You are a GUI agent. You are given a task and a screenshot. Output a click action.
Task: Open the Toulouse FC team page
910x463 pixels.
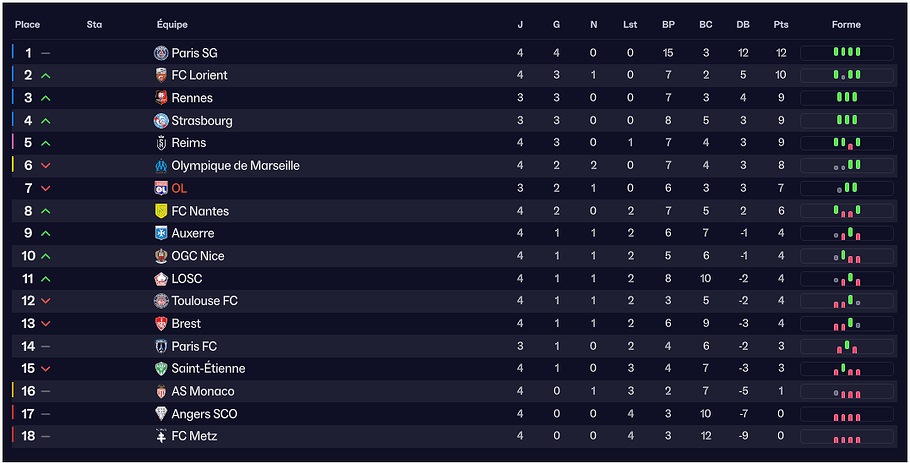pyautogui.click(x=204, y=301)
